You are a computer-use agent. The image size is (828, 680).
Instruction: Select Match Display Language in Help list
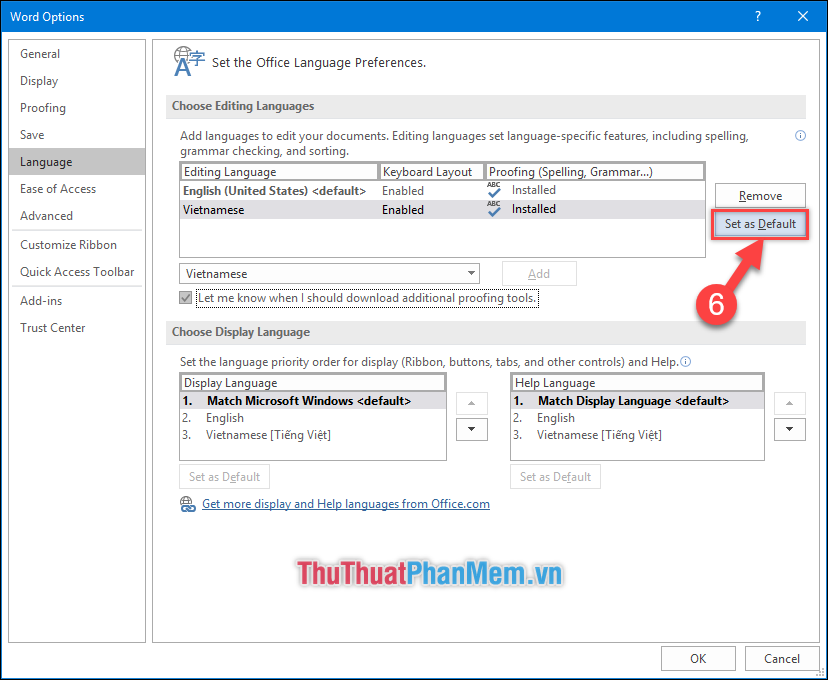pos(637,401)
